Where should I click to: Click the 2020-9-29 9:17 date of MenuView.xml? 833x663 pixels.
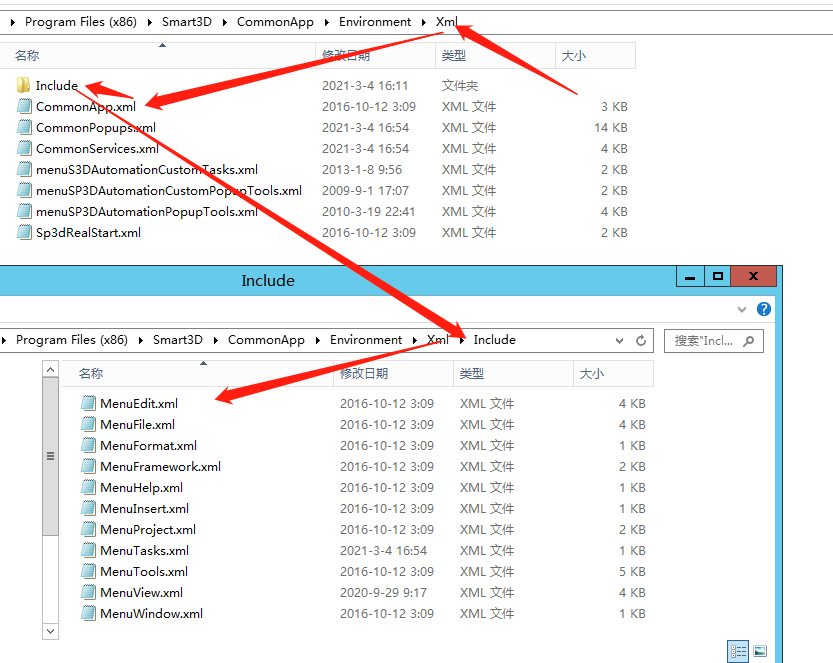[383, 592]
